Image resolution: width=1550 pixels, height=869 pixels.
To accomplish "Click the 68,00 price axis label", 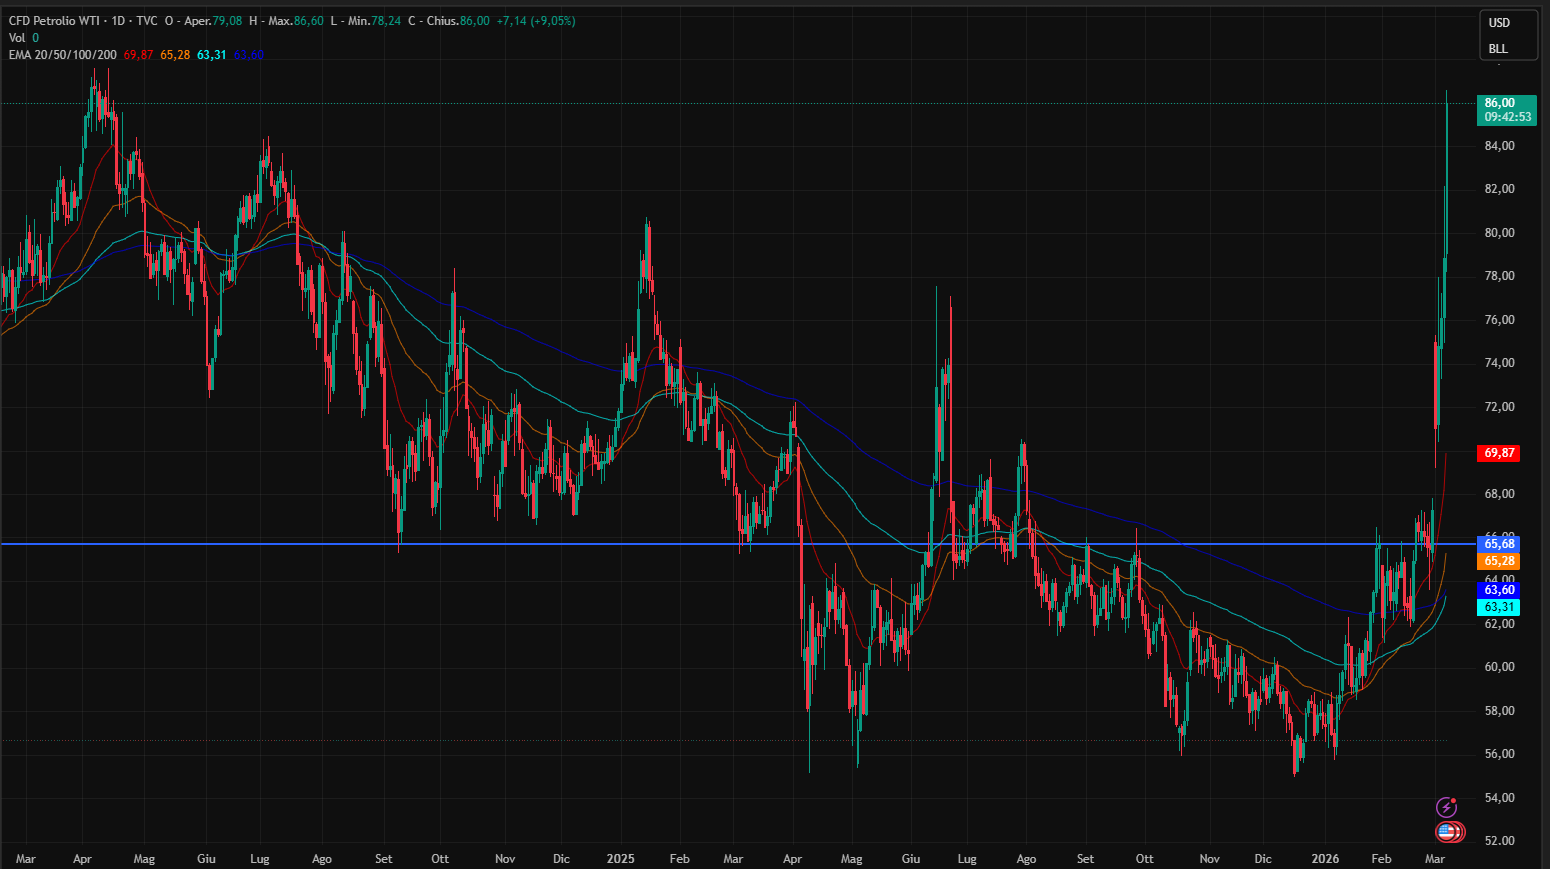I will 1499,494.
